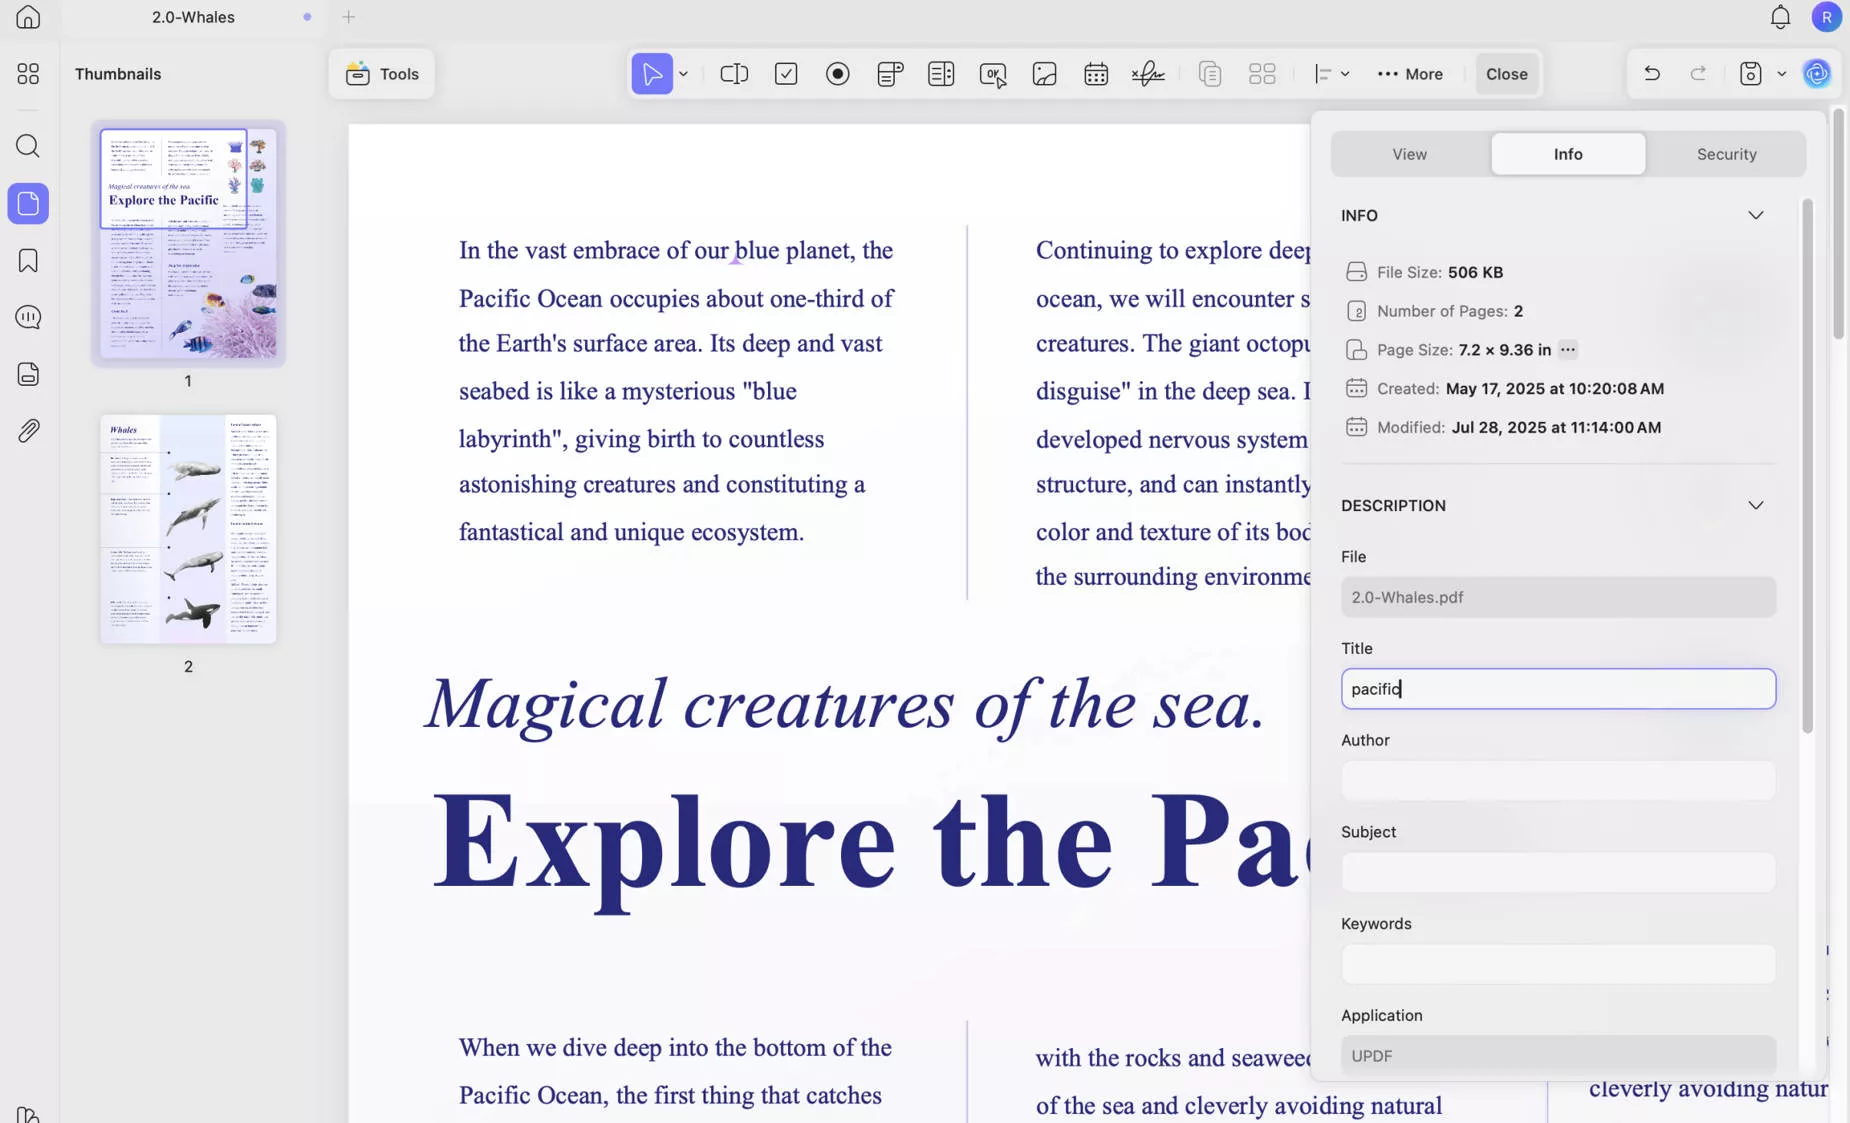This screenshot has width=1850, height=1123.
Task: Select the Checkbox form tool
Action: pos(786,73)
